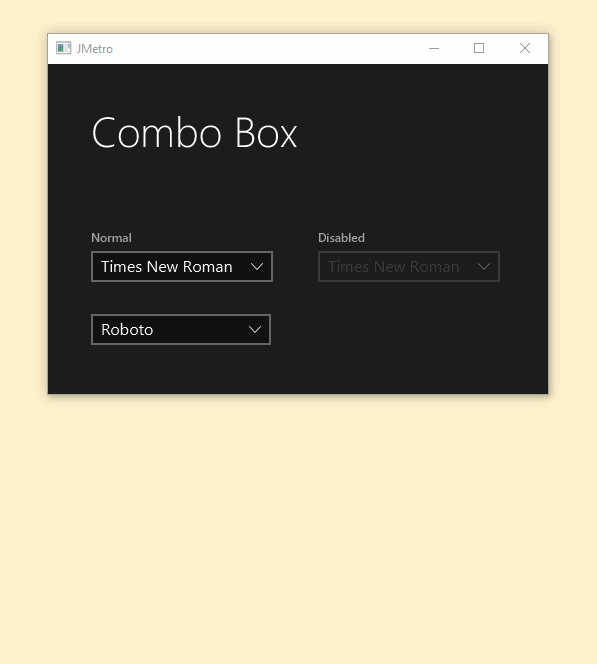Open the Normal Times New Roman combo box
597x664 pixels.
click(182, 266)
